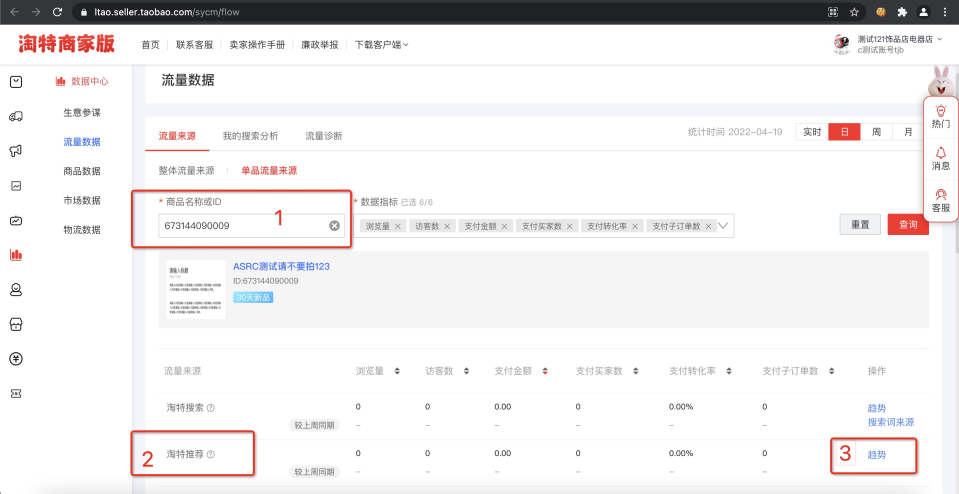Open 搜索词来源 link in the 淘特搜索 row
Image resolution: width=959 pixels, height=494 pixels.
coord(890,422)
